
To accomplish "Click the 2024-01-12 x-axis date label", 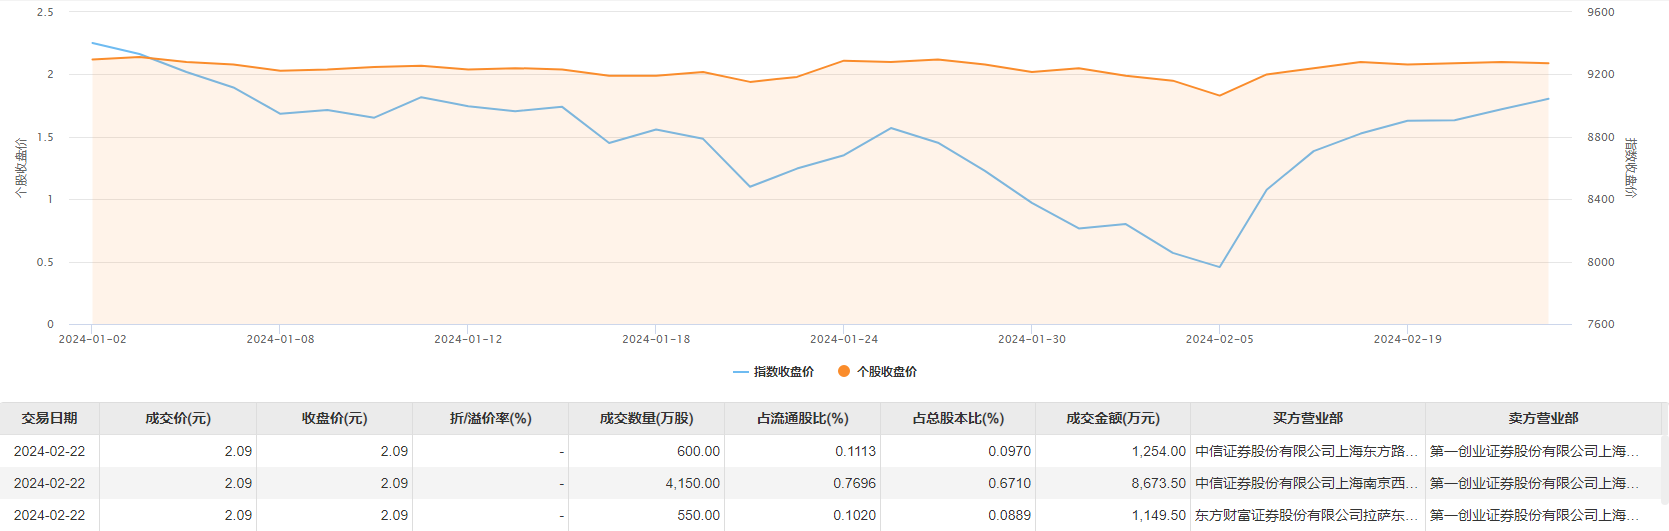I will click(468, 339).
